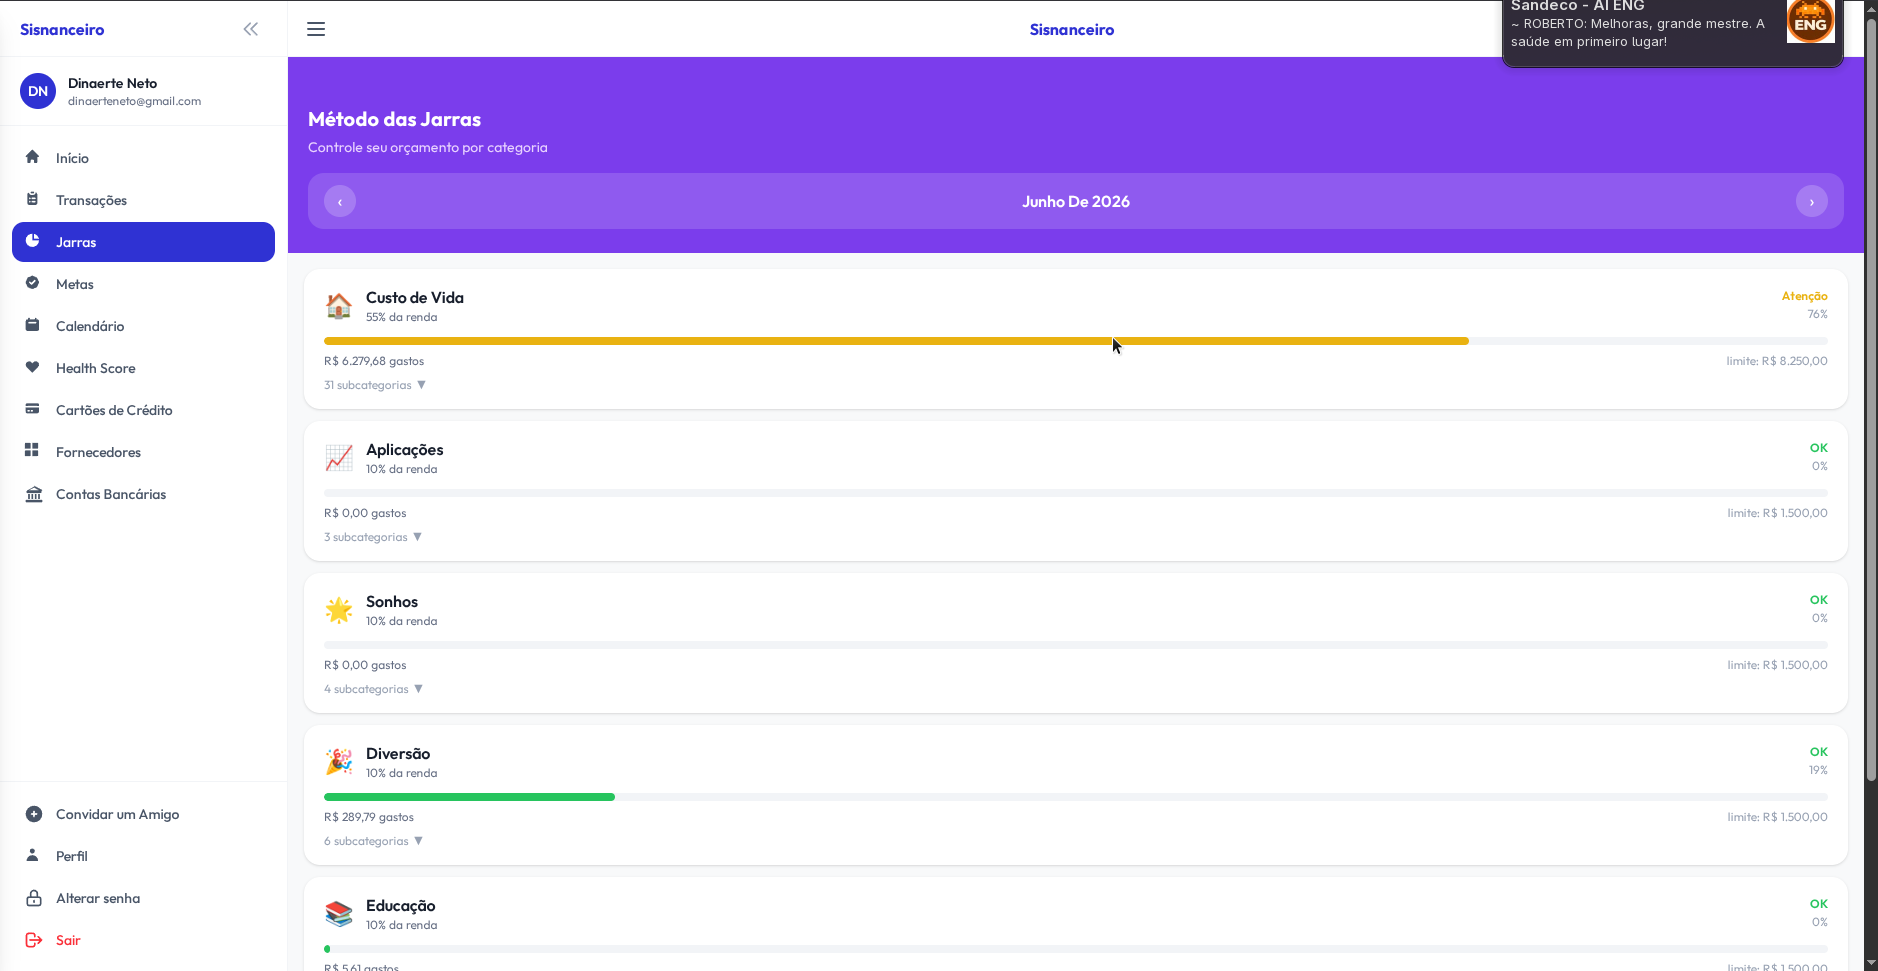Go to next month with right arrow
The image size is (1878, 971).
pyautogui.click(x=1812, y=201)
